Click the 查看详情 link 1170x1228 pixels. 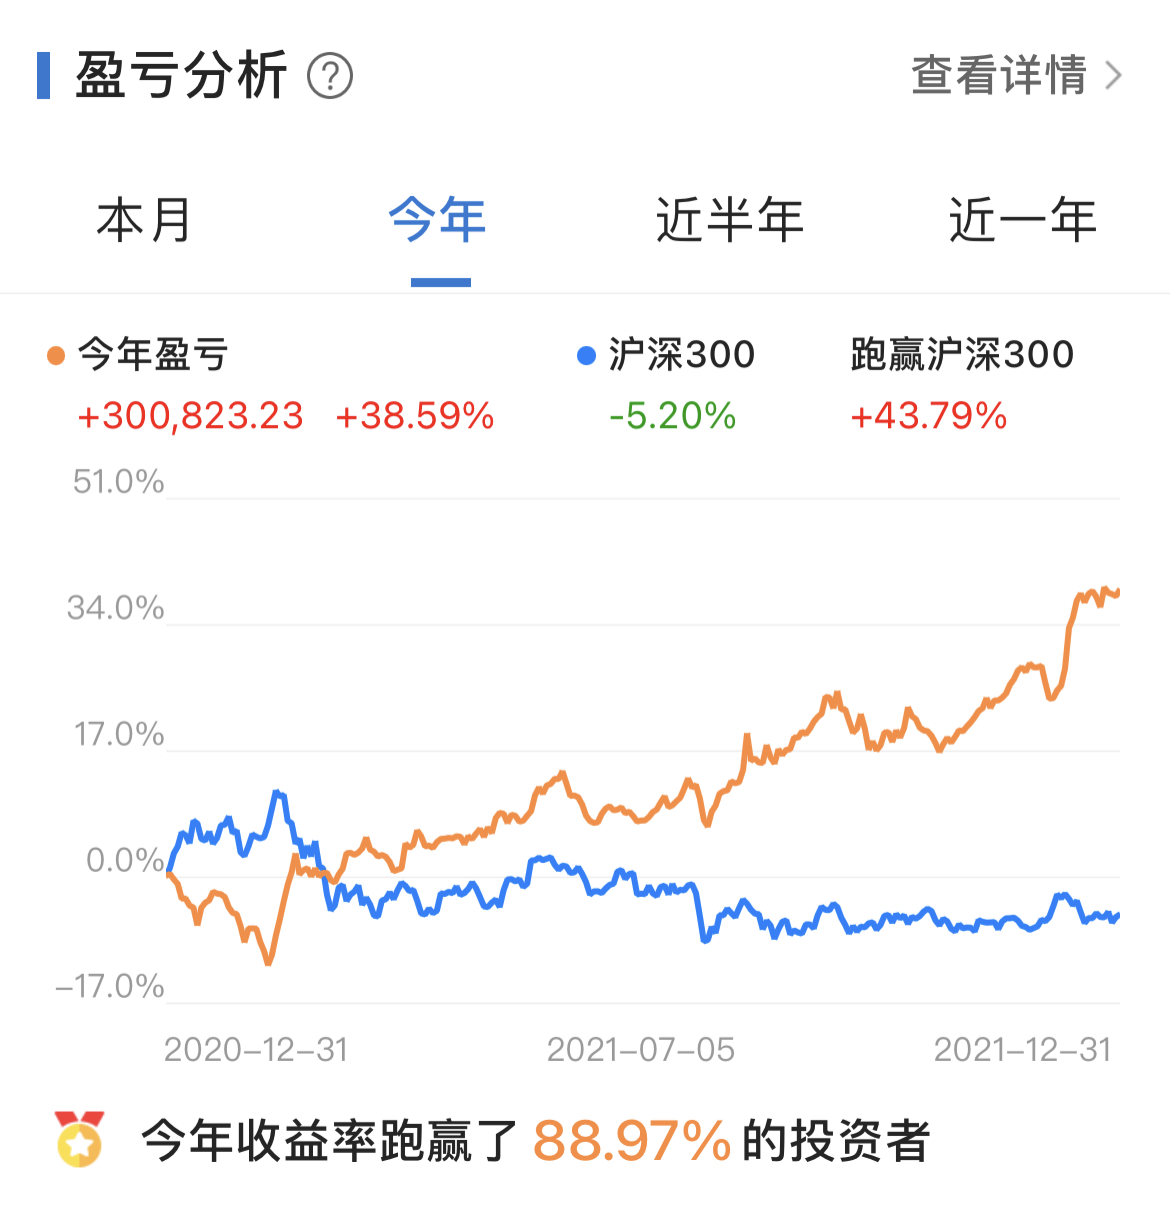pyautogui.click(x=998, y=76)
